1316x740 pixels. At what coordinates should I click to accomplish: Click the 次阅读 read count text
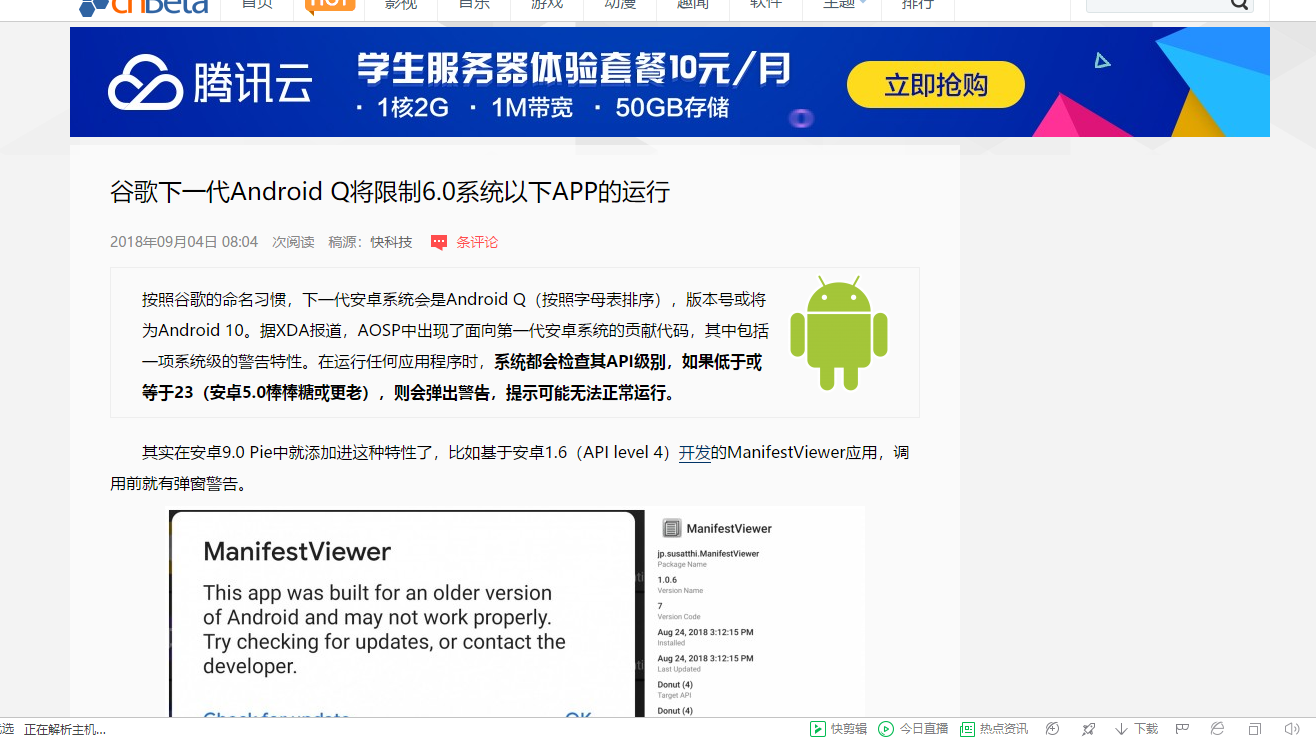(x=293, y=242)
